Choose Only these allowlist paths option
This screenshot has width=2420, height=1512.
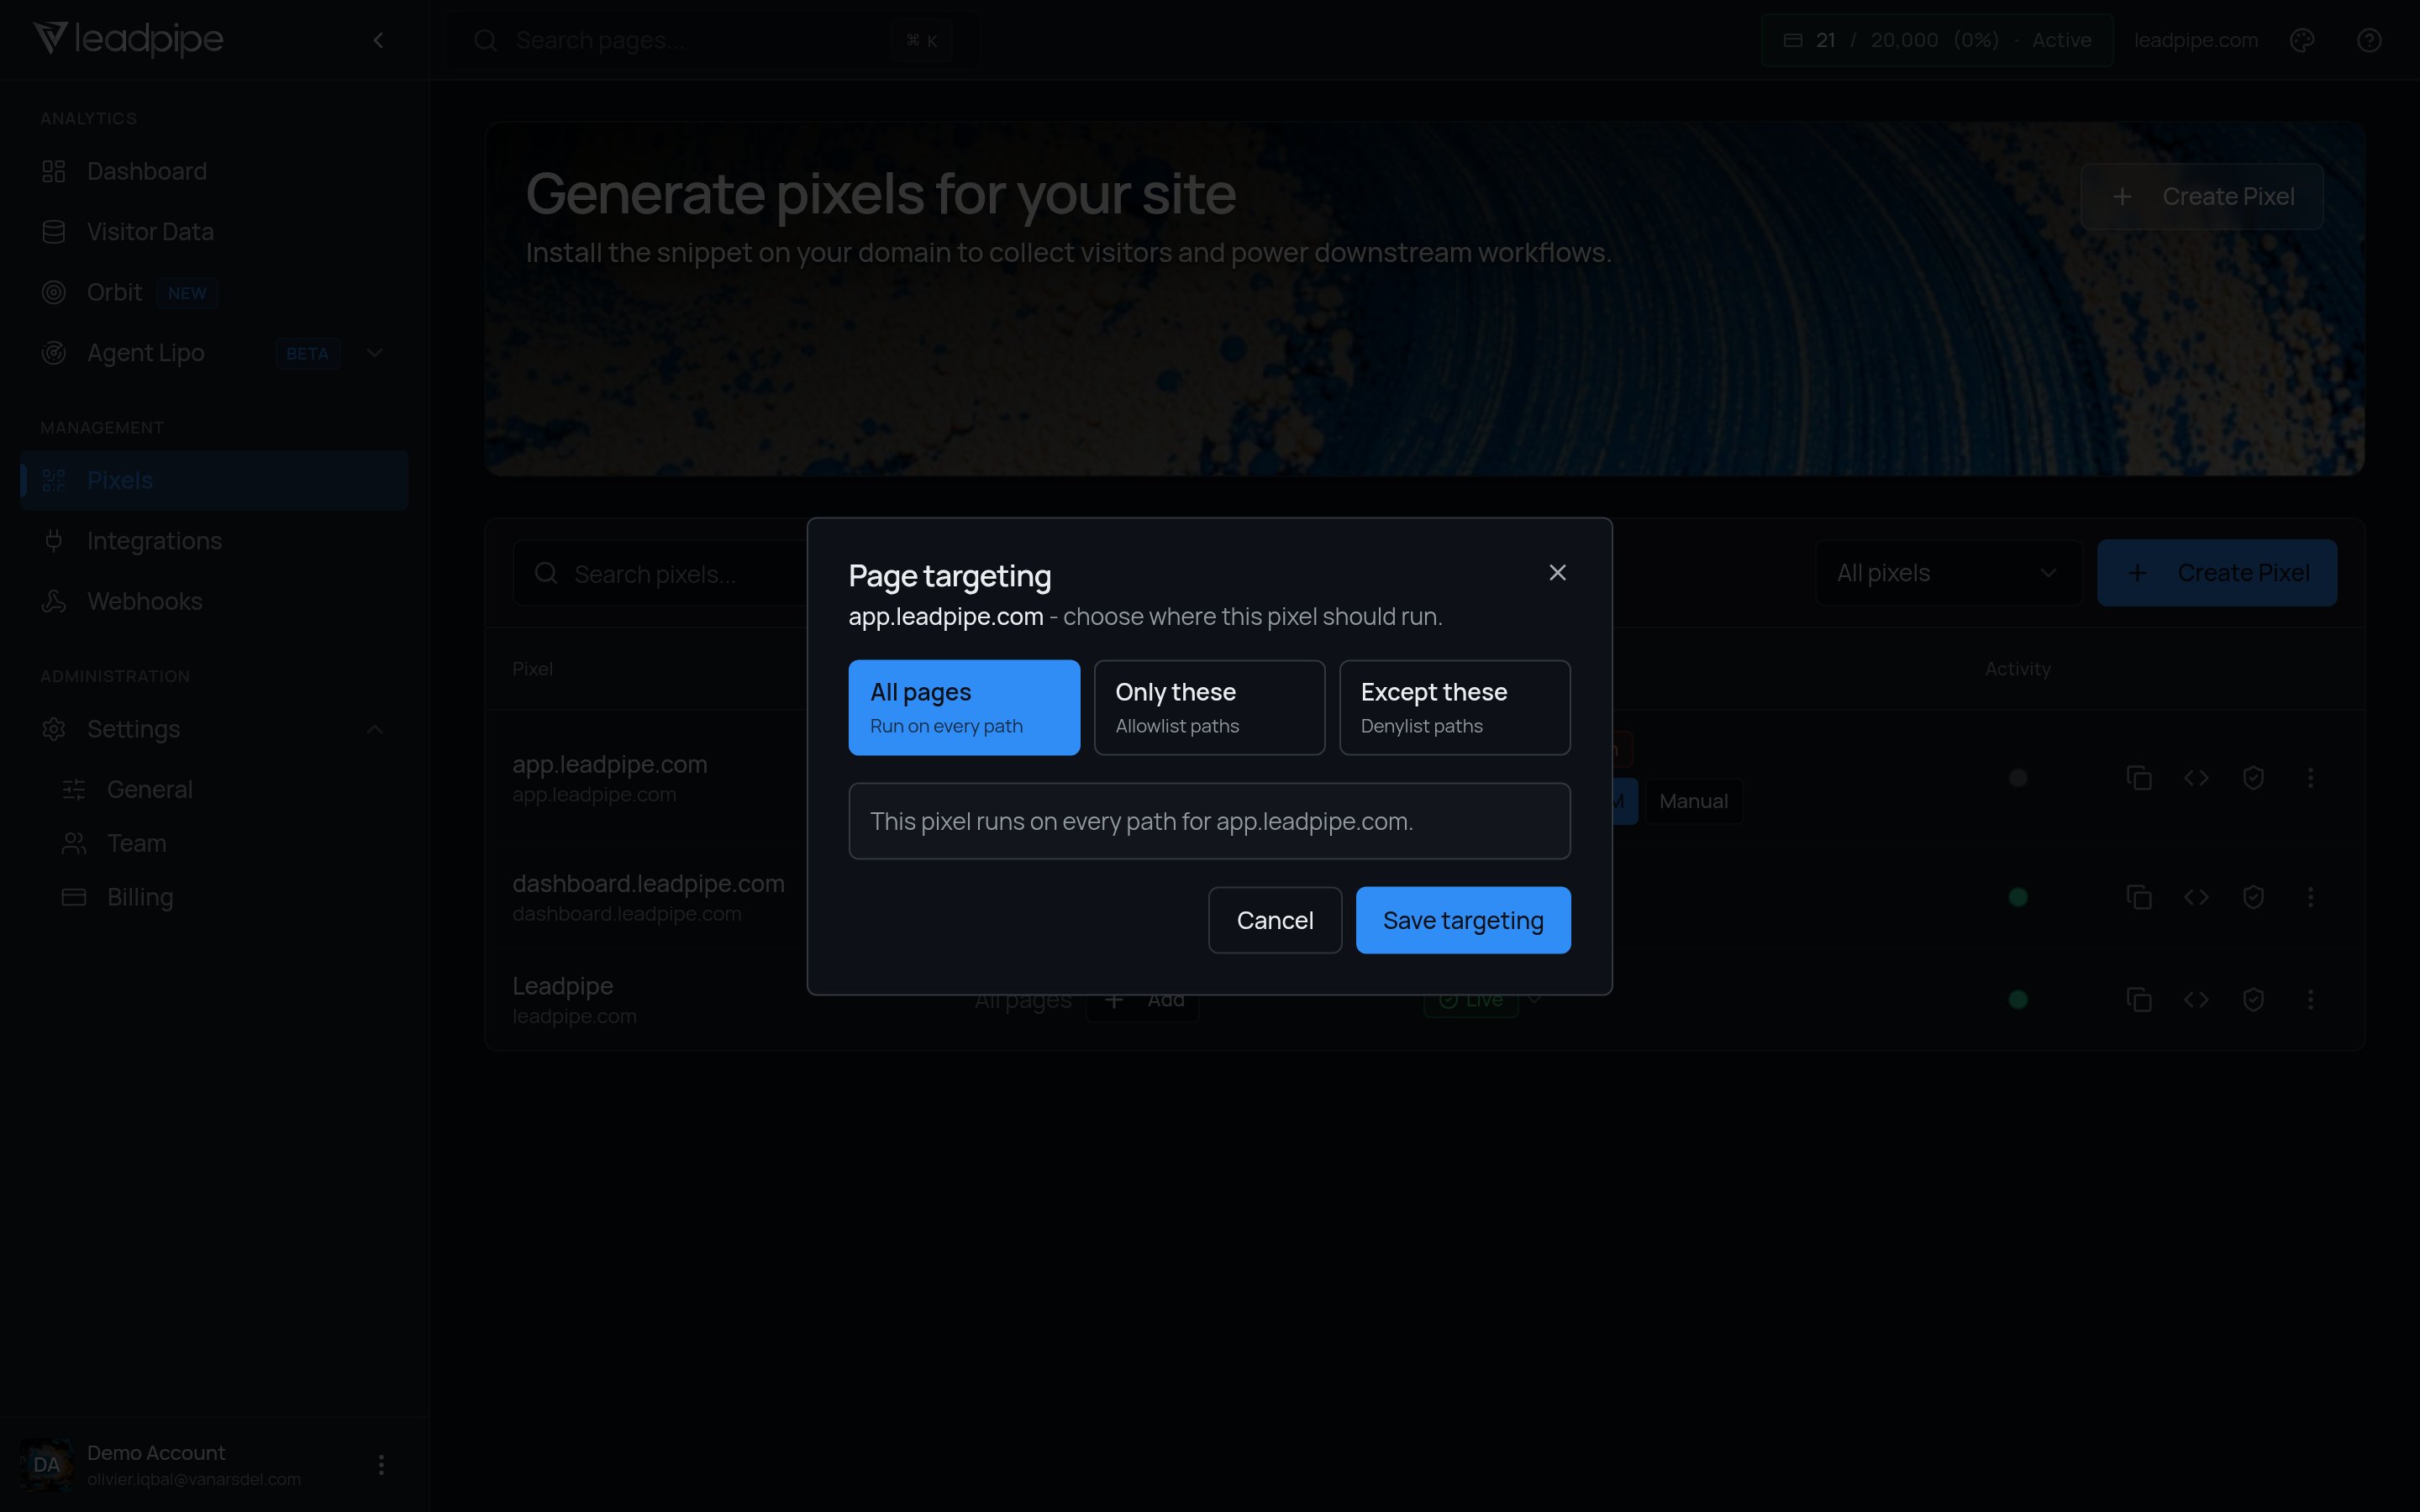1209,707
